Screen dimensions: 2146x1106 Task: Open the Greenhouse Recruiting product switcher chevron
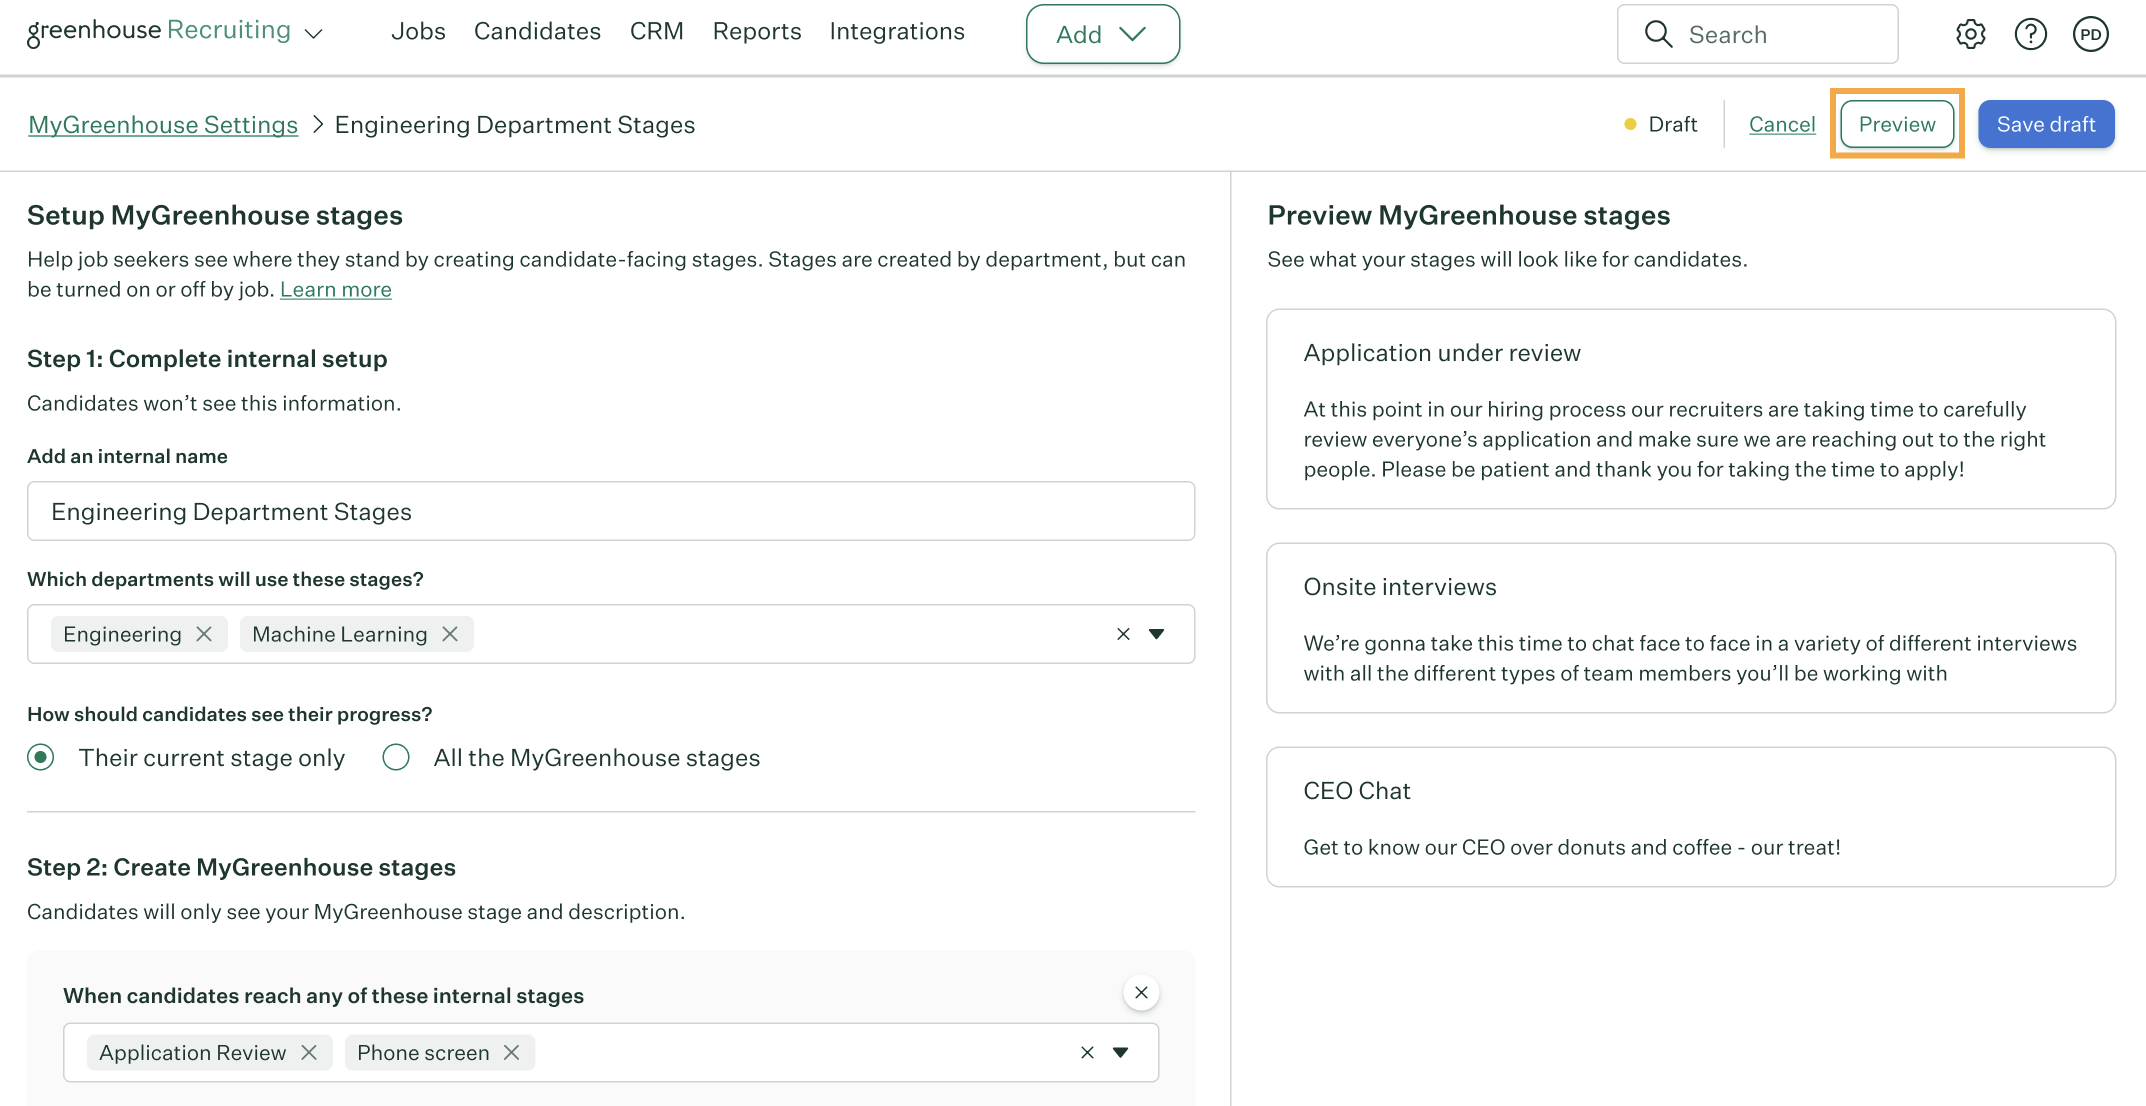tap(314, 34)
